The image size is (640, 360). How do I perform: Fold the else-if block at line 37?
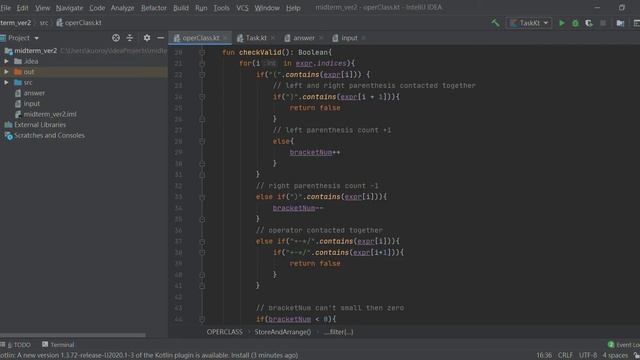tap(202, 242)
